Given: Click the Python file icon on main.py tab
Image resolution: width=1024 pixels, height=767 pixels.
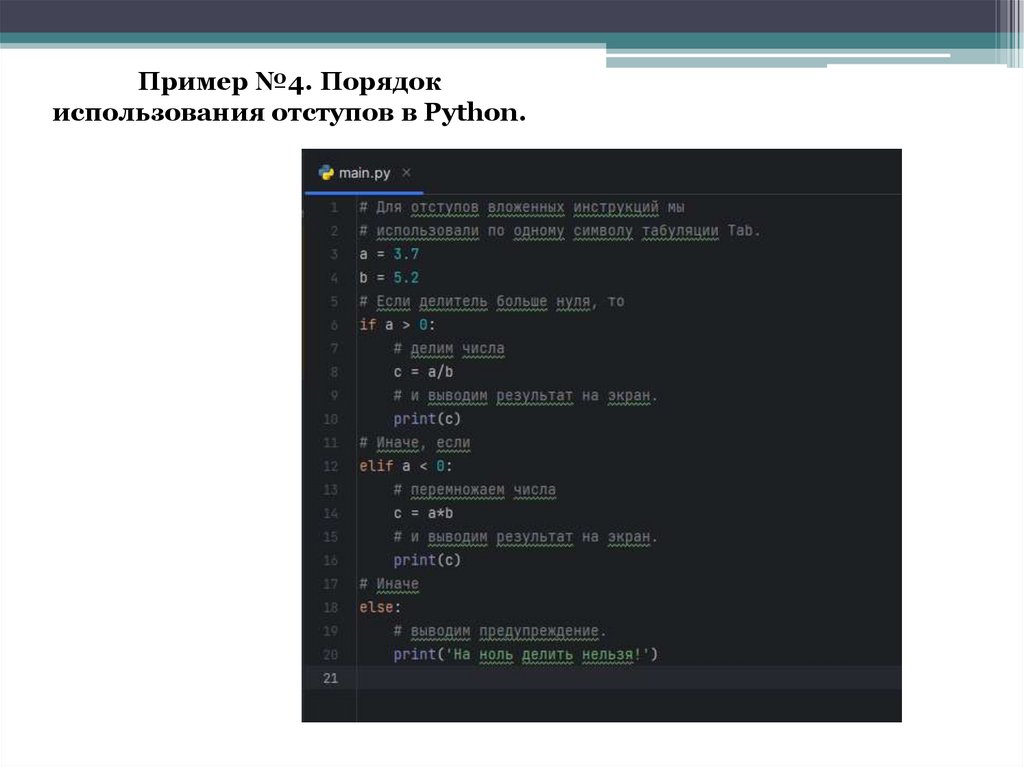Looking at the screenshot, I should [x=325, y=172].
